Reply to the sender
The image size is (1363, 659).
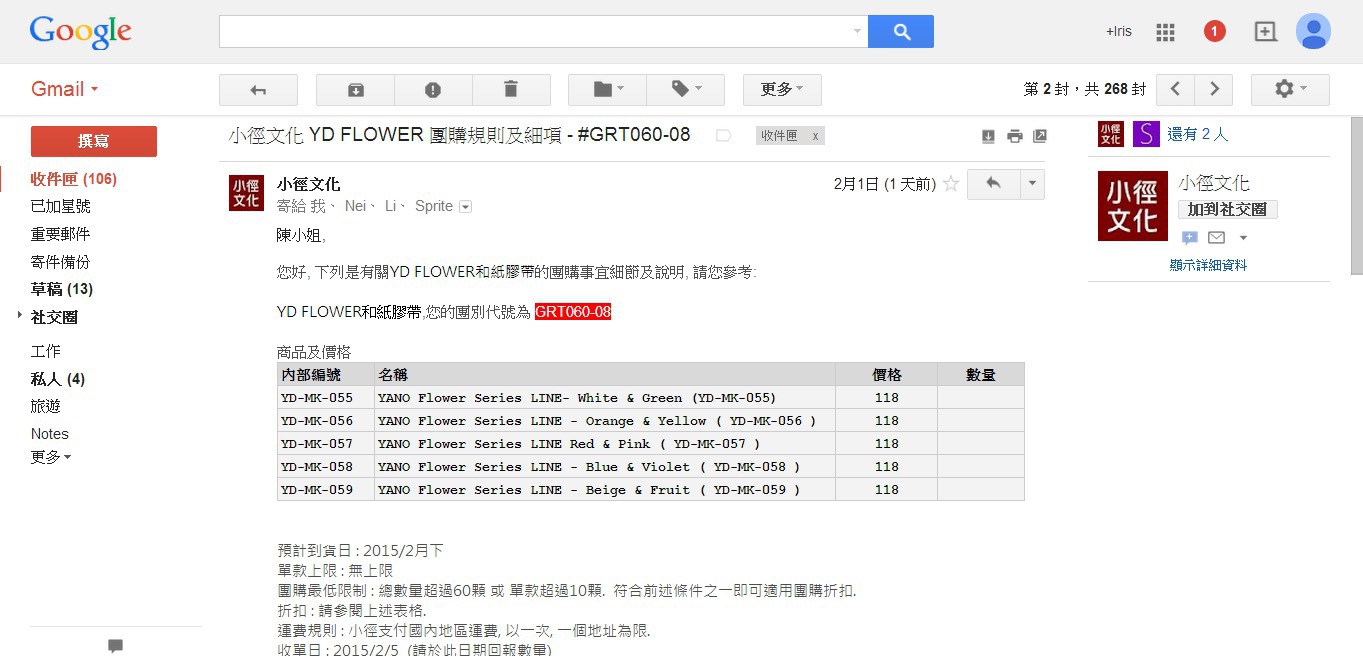click(993, 184)
